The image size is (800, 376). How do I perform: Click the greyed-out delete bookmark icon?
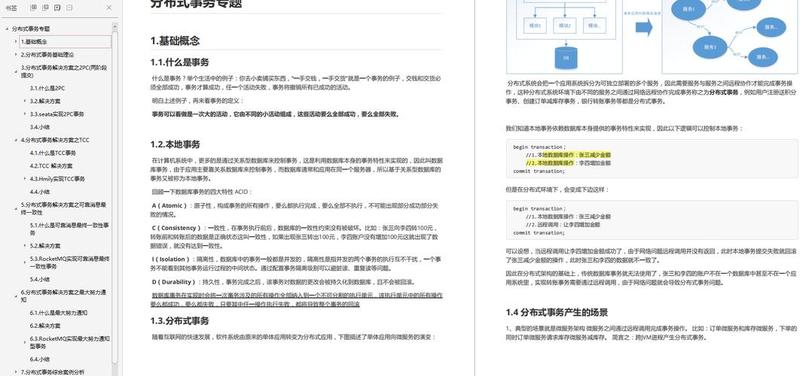(69, 8)
